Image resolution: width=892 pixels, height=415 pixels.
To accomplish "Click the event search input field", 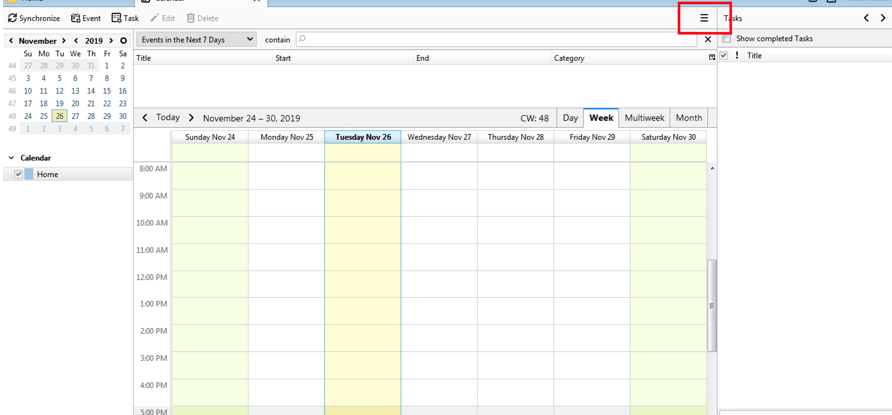I will coord(500,40).
